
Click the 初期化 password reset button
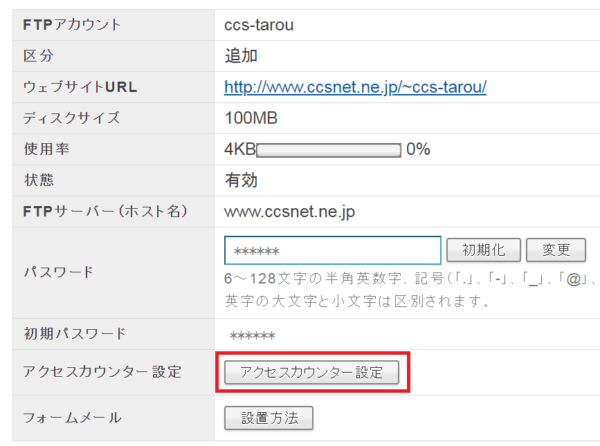483,250
